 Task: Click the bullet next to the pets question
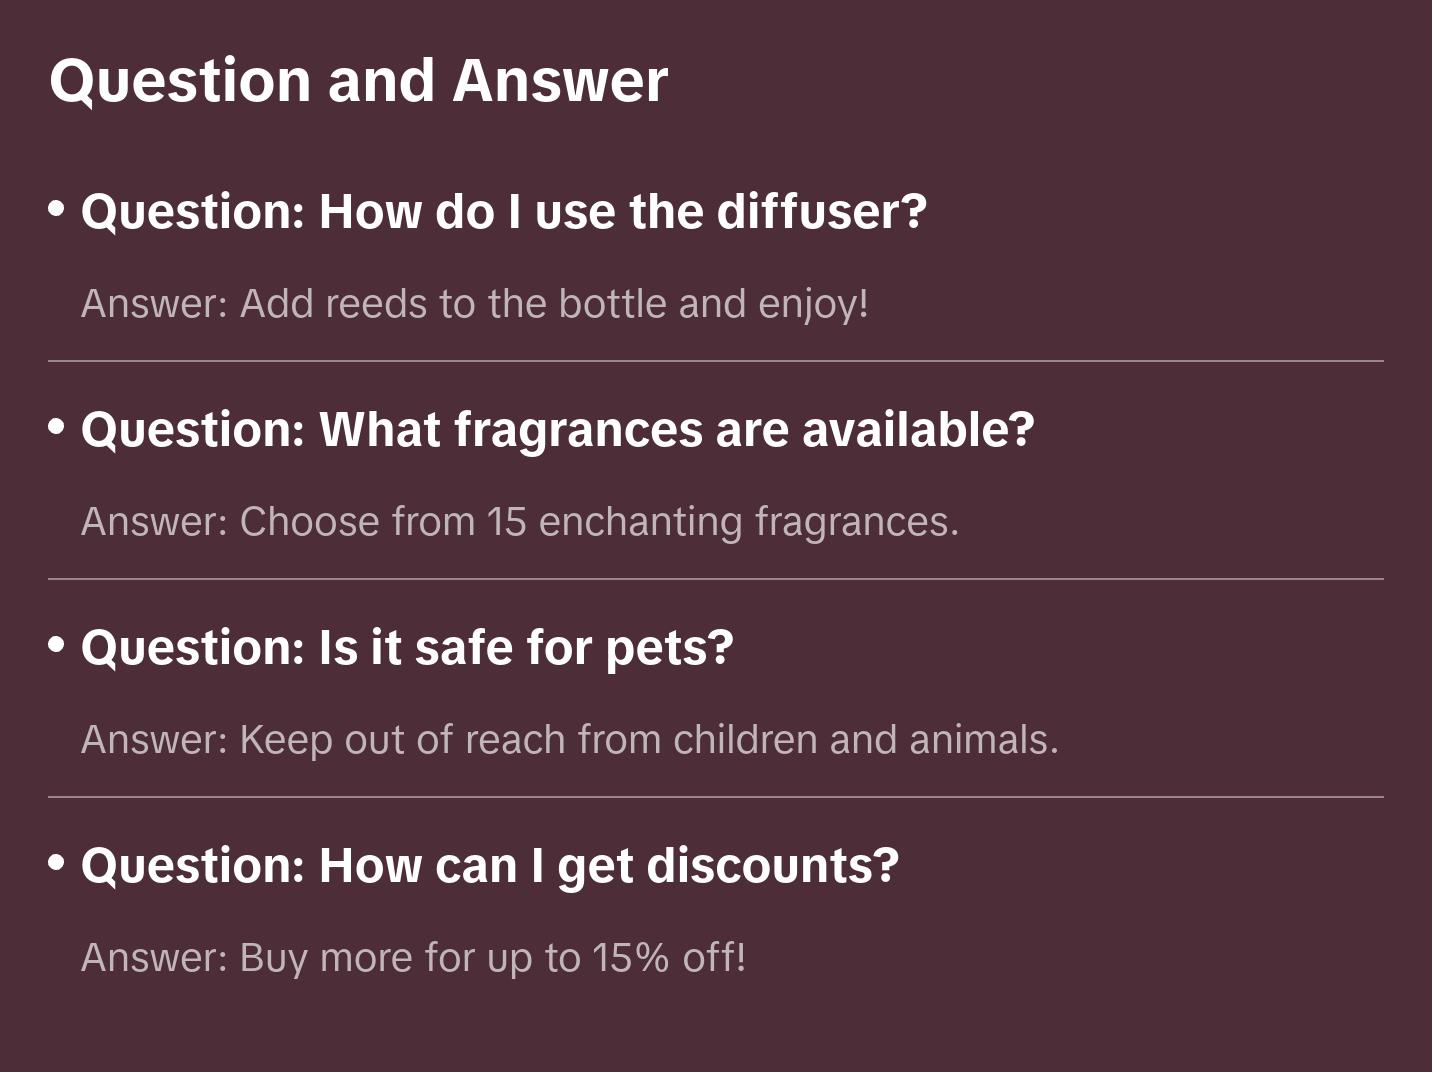click(57, 645)
